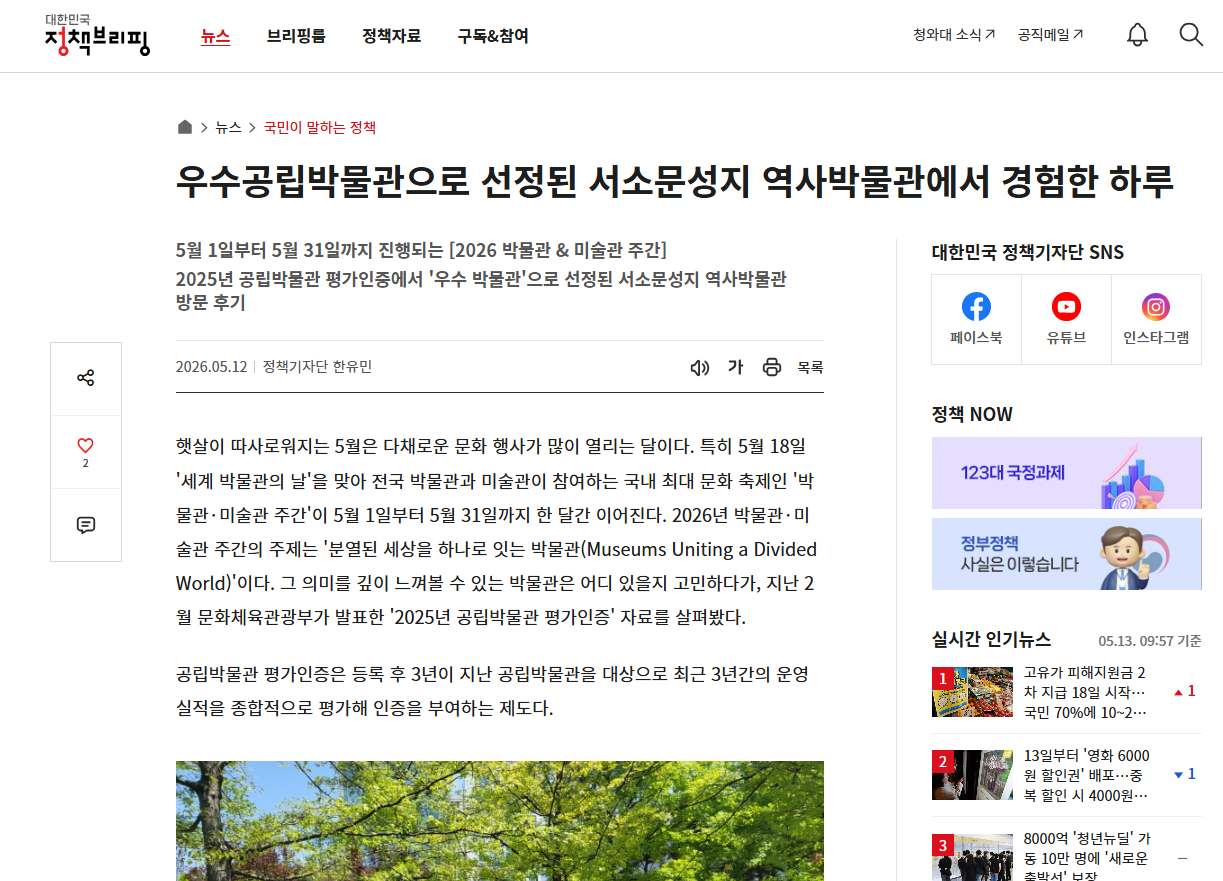Select rank 2 news thumbnail image
Image resolution: width=1223 pixels, height=881 pixels.
[x=972, y=775]
